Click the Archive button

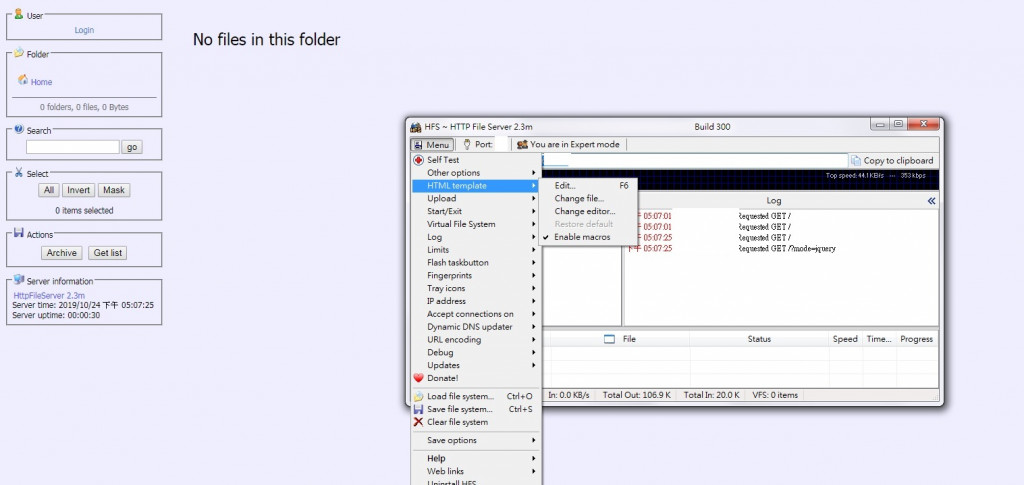pyautogui.click(x=62, y=253)
